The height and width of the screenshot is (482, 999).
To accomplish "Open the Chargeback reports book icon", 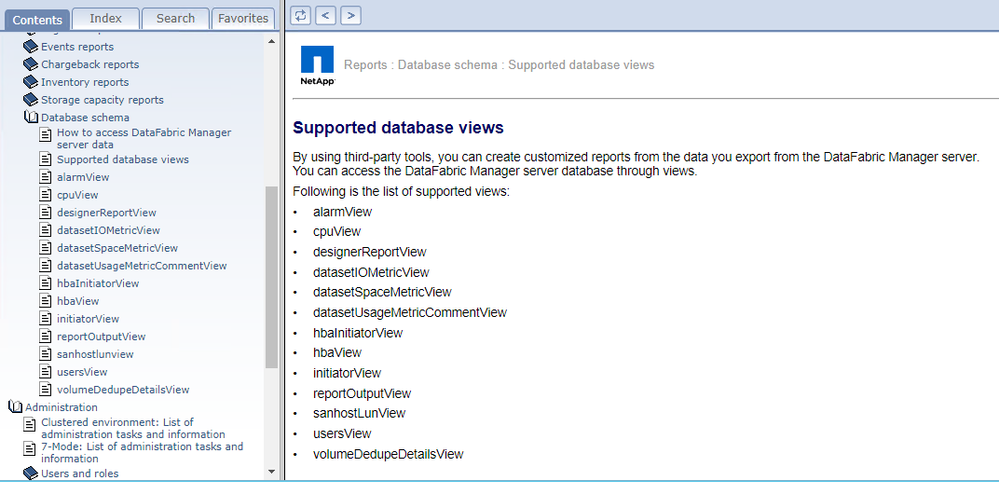I will coord(31,64).
